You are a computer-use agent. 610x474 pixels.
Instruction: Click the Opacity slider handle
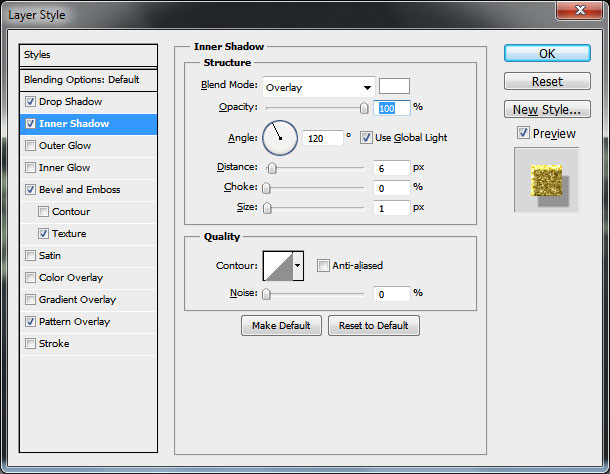tap(364, 108)
